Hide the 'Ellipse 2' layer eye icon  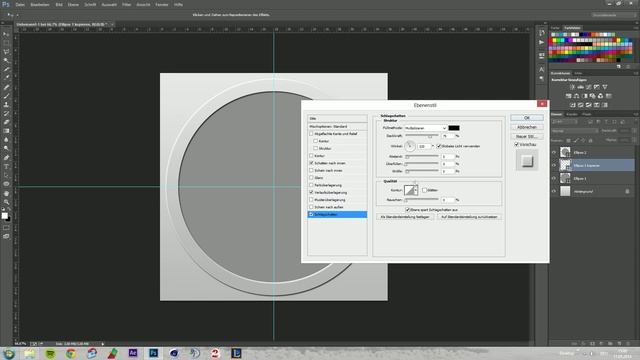tap(554, 152)
